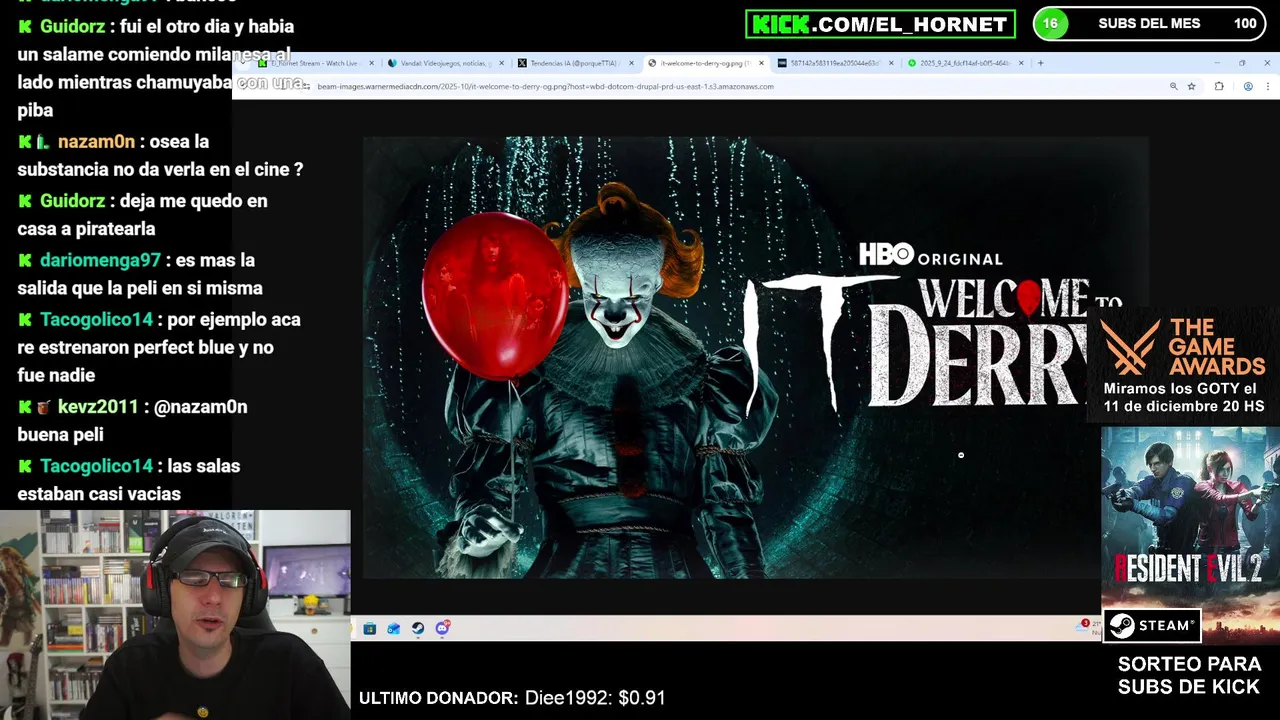Close the 2025_9_24 tab

tap(1020, 63)
